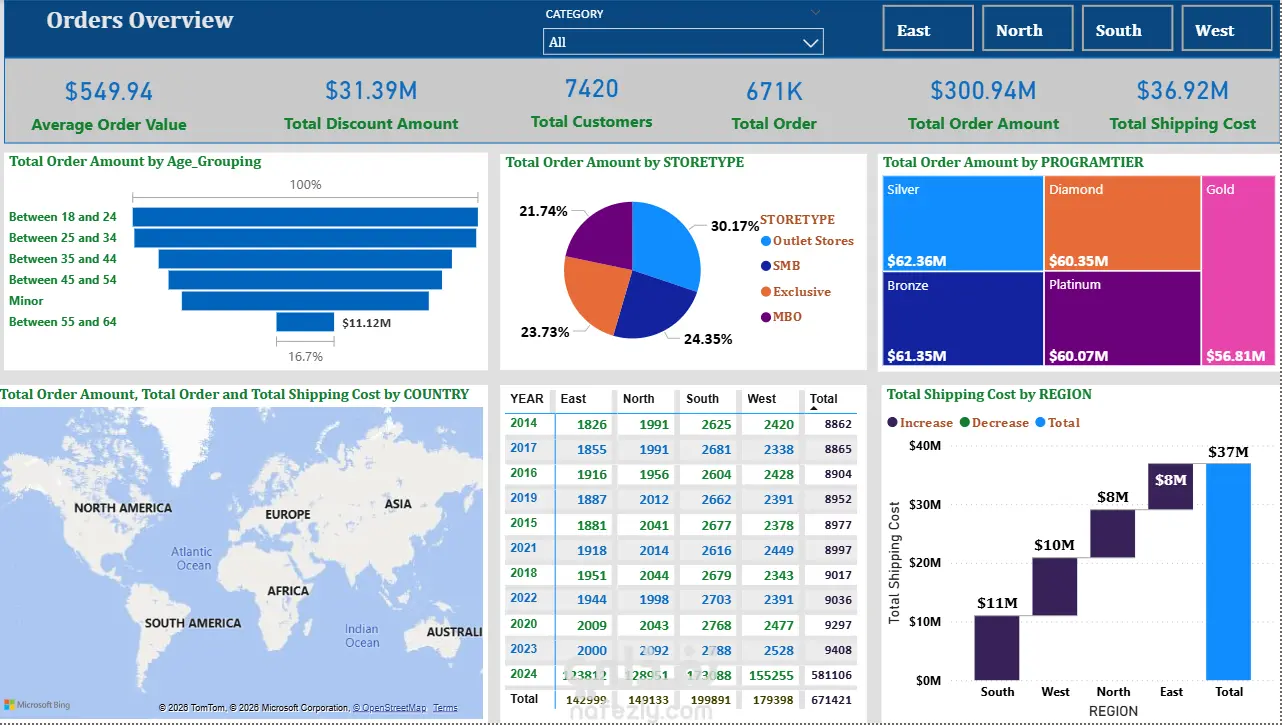Select the South region slicer
The width and height of the screenshot is (1282, 725).
(1128, 28)
